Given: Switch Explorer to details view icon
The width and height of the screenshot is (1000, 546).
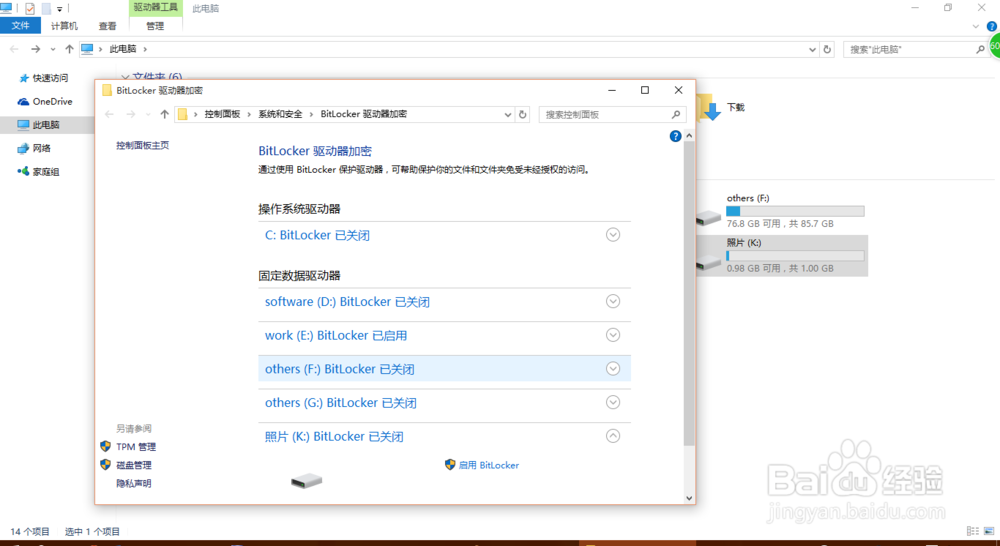Looking at the screenshot, I should point(973,531).
